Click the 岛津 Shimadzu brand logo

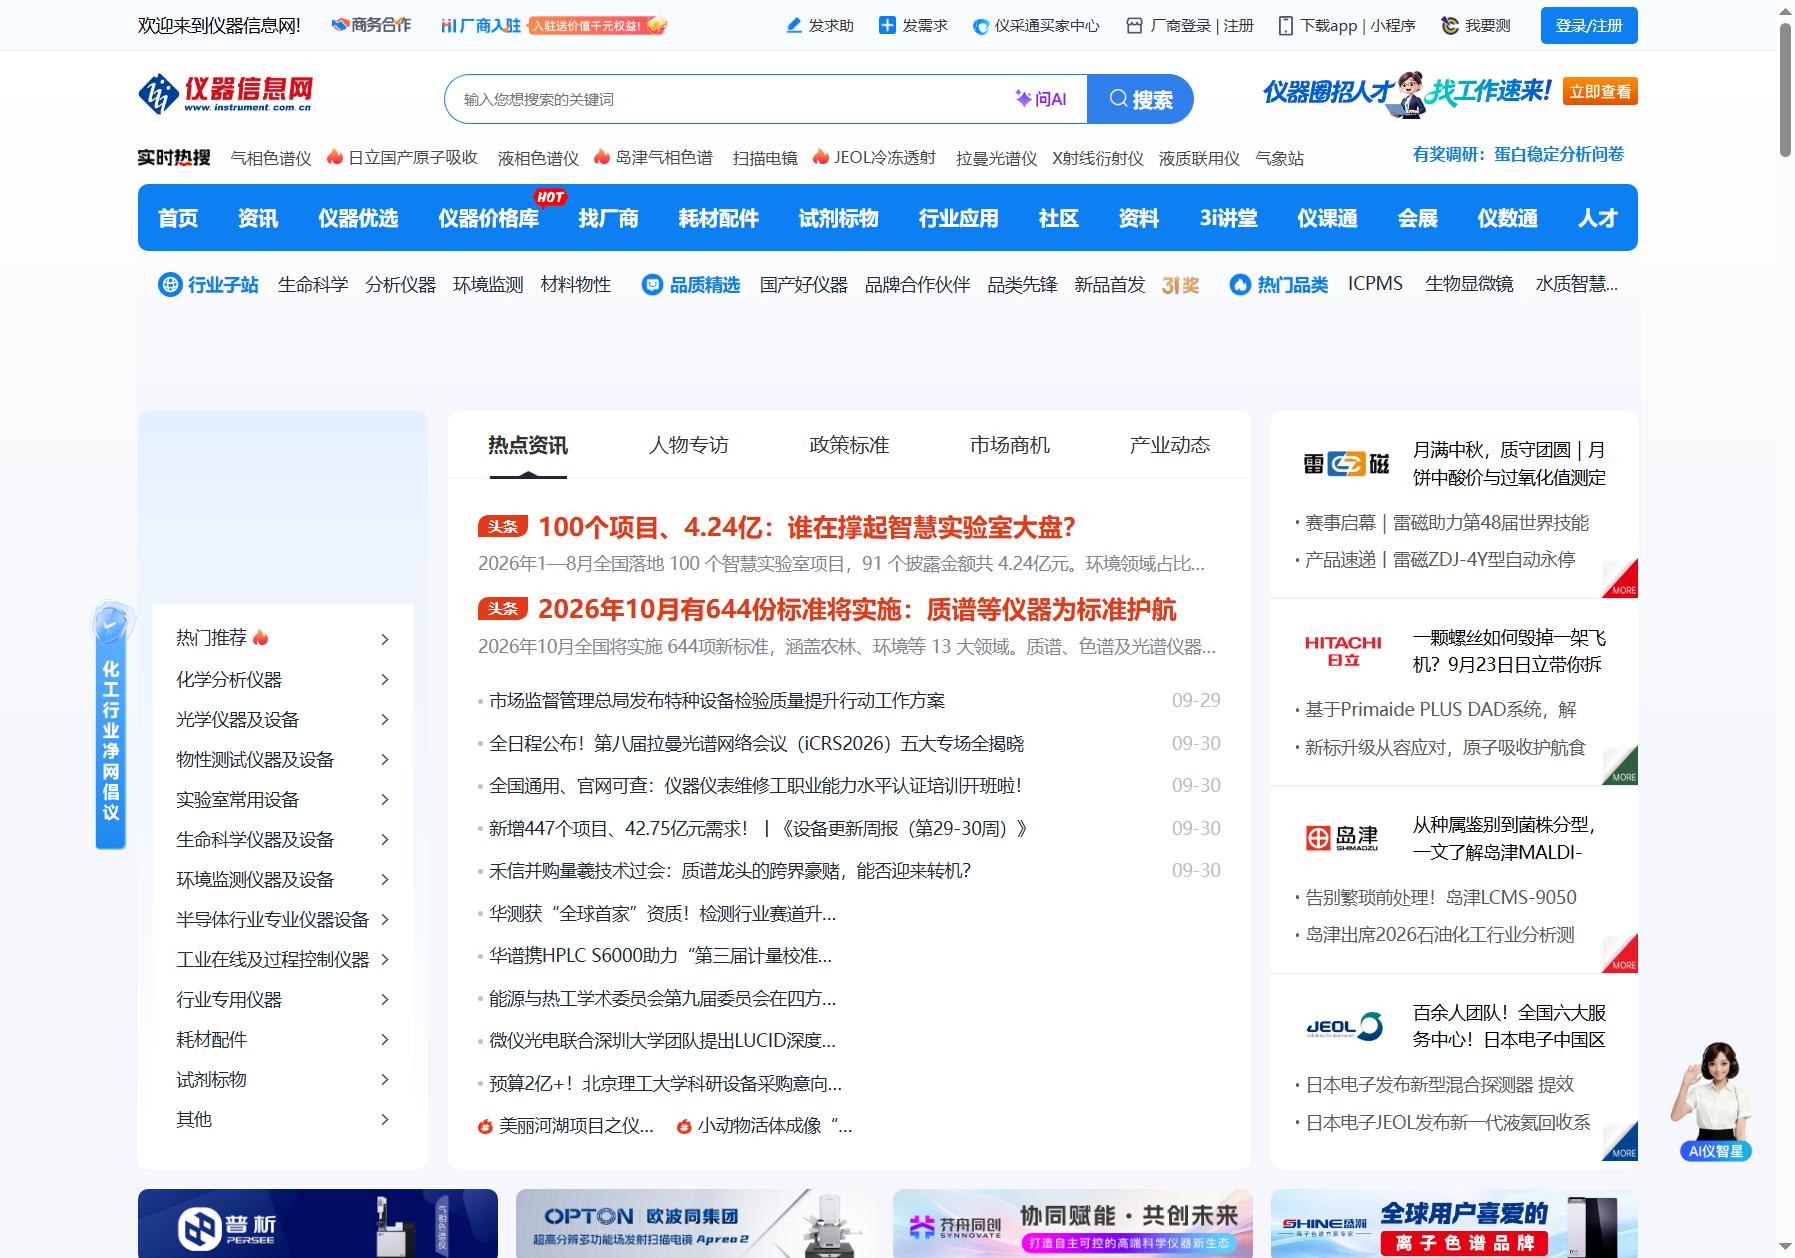pyautogui.click(x=1342, y=838)
